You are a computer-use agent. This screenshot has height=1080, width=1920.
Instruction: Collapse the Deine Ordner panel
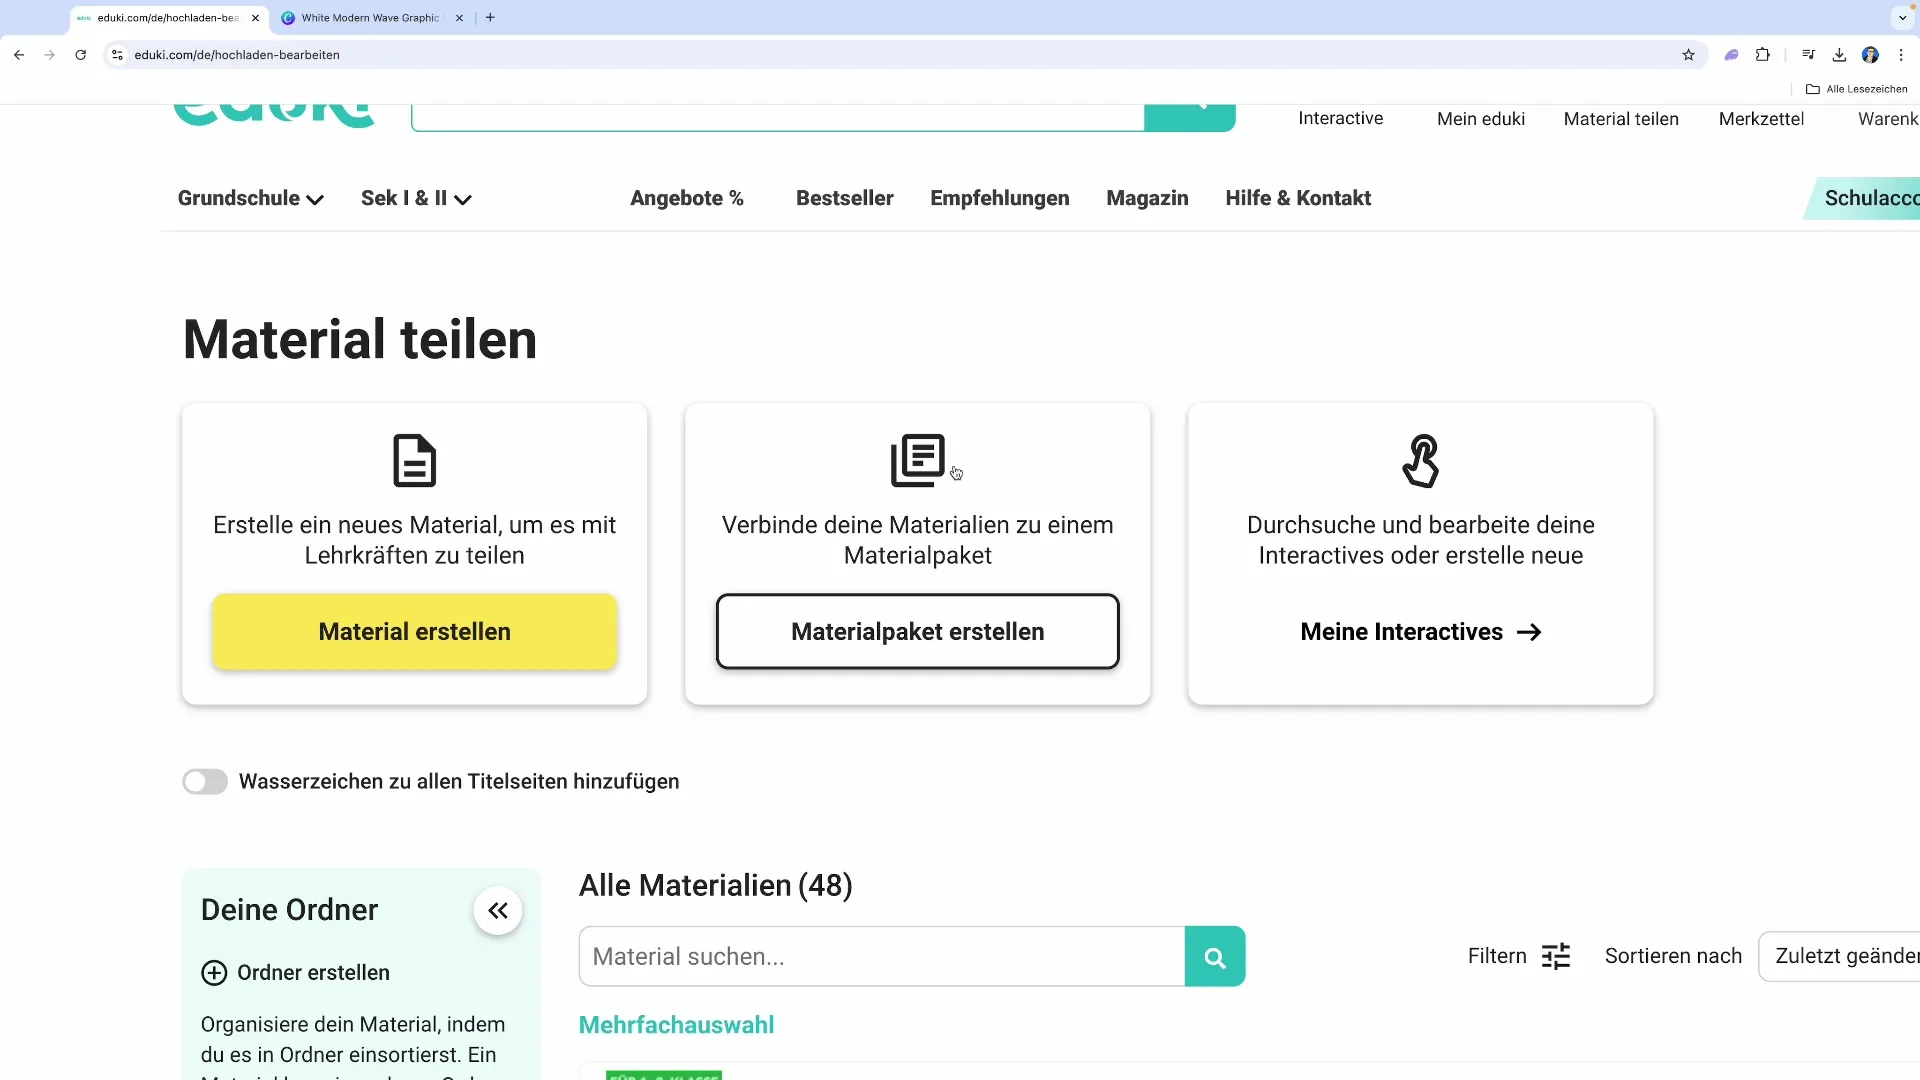497,911
